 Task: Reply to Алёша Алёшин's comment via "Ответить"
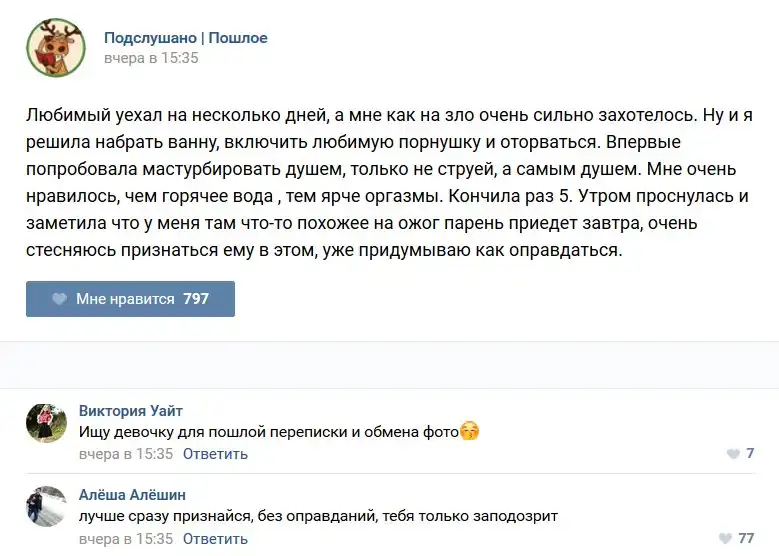click(215, 538)
